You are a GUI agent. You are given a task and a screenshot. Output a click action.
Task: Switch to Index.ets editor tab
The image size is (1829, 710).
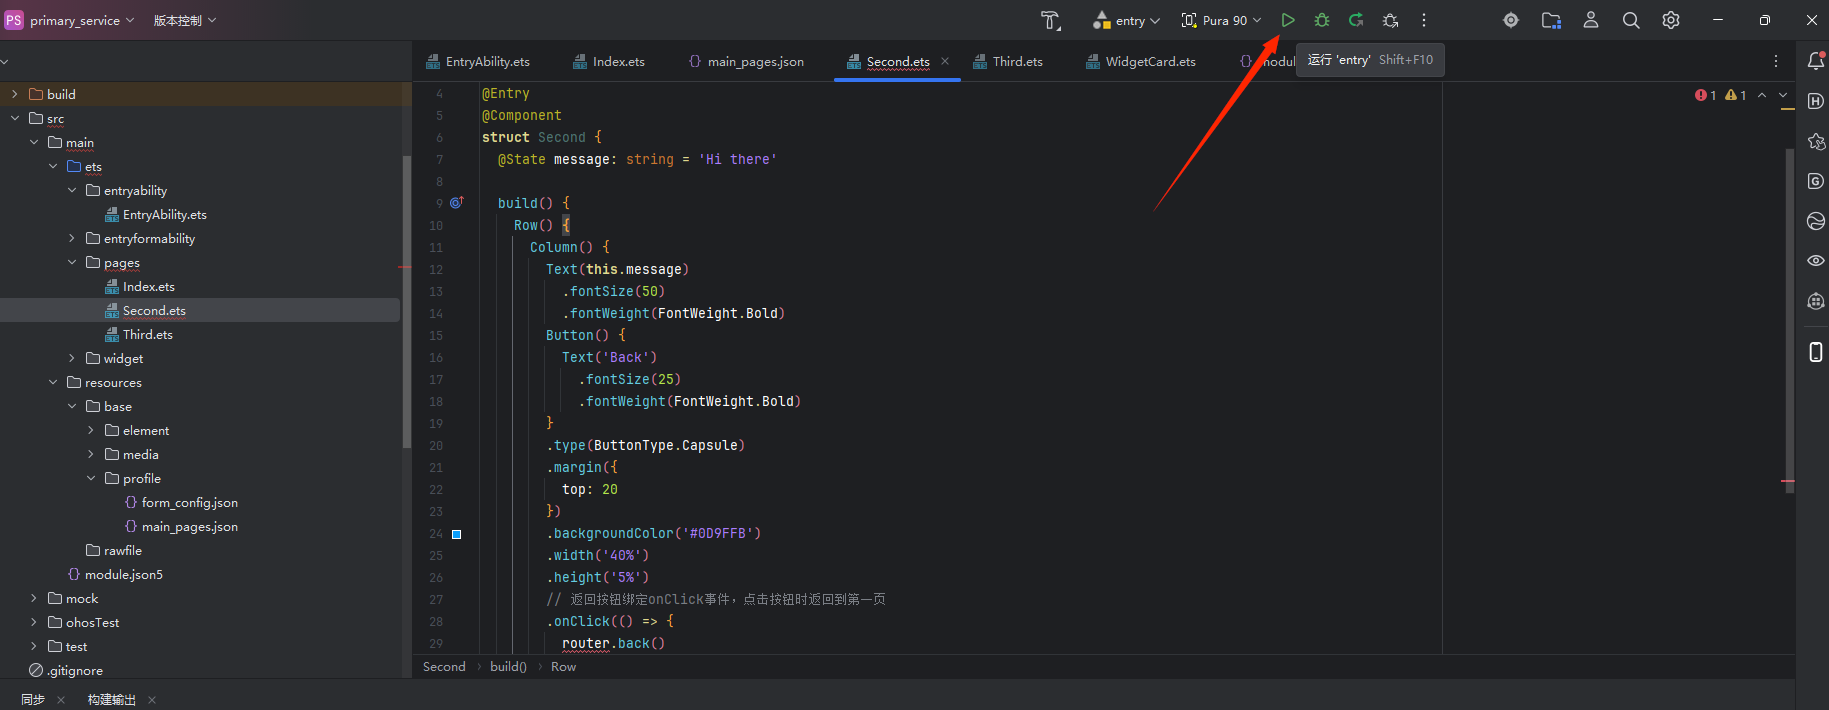609,61
